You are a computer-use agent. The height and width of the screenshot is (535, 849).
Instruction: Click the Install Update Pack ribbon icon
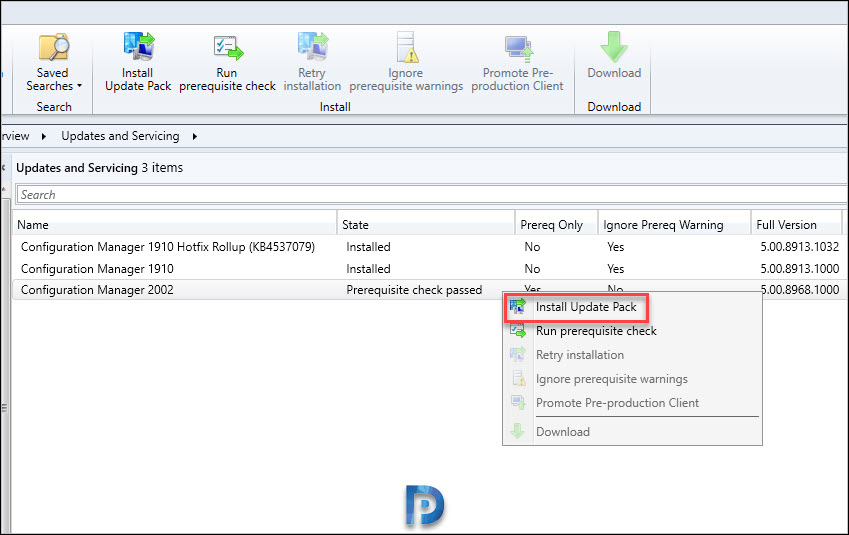[139, 45]
